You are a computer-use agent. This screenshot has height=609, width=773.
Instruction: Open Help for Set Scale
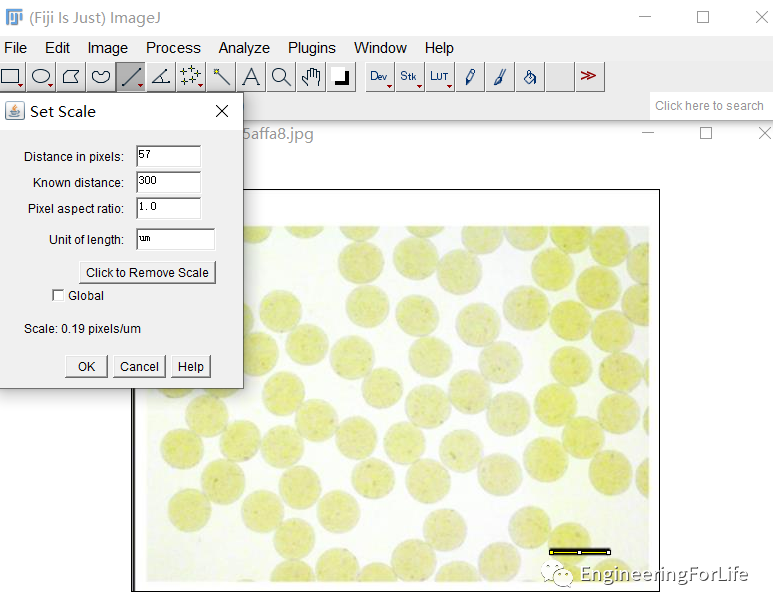(x=191, y=366)
